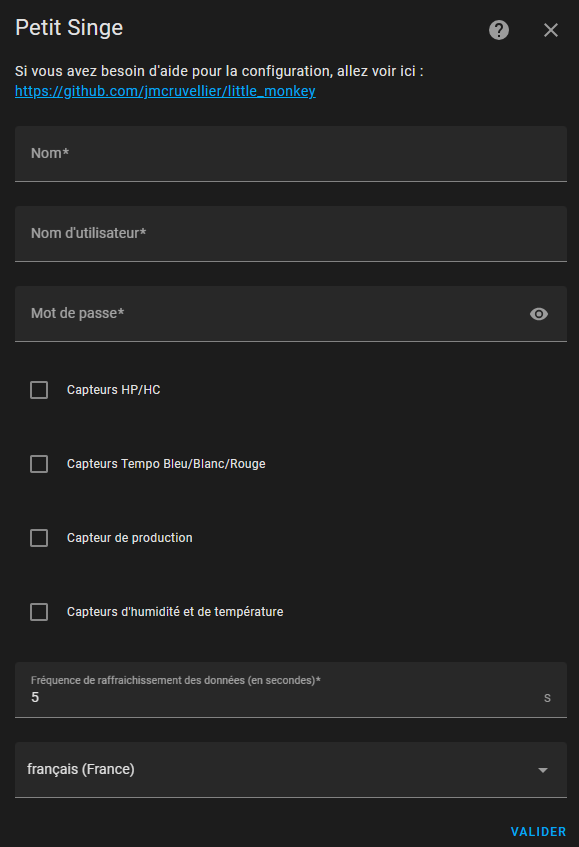Tick Capteurs Tempo Bleu/Blanc/Rouge checkbox
Image resolution: width=579 pixels, height=847 pixels.
[x=39, y=464]
